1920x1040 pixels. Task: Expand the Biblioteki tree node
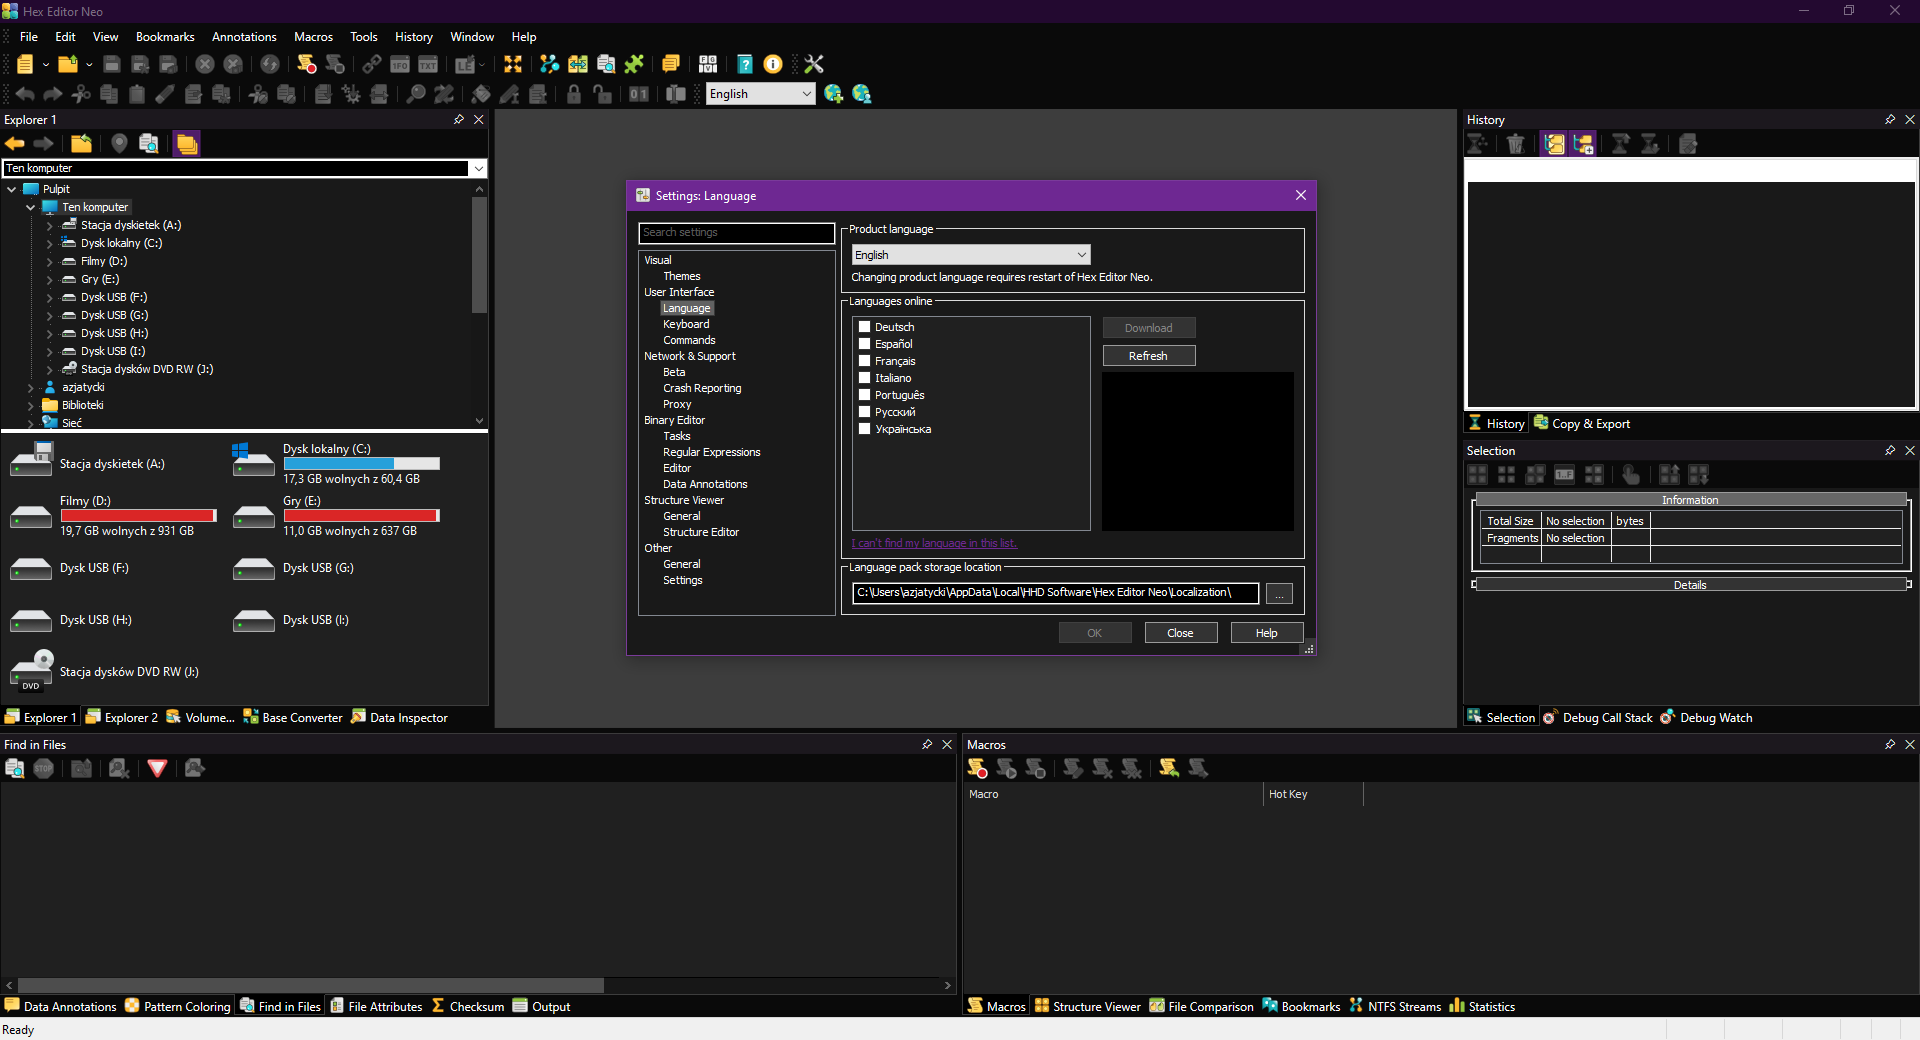coord(31,405)
